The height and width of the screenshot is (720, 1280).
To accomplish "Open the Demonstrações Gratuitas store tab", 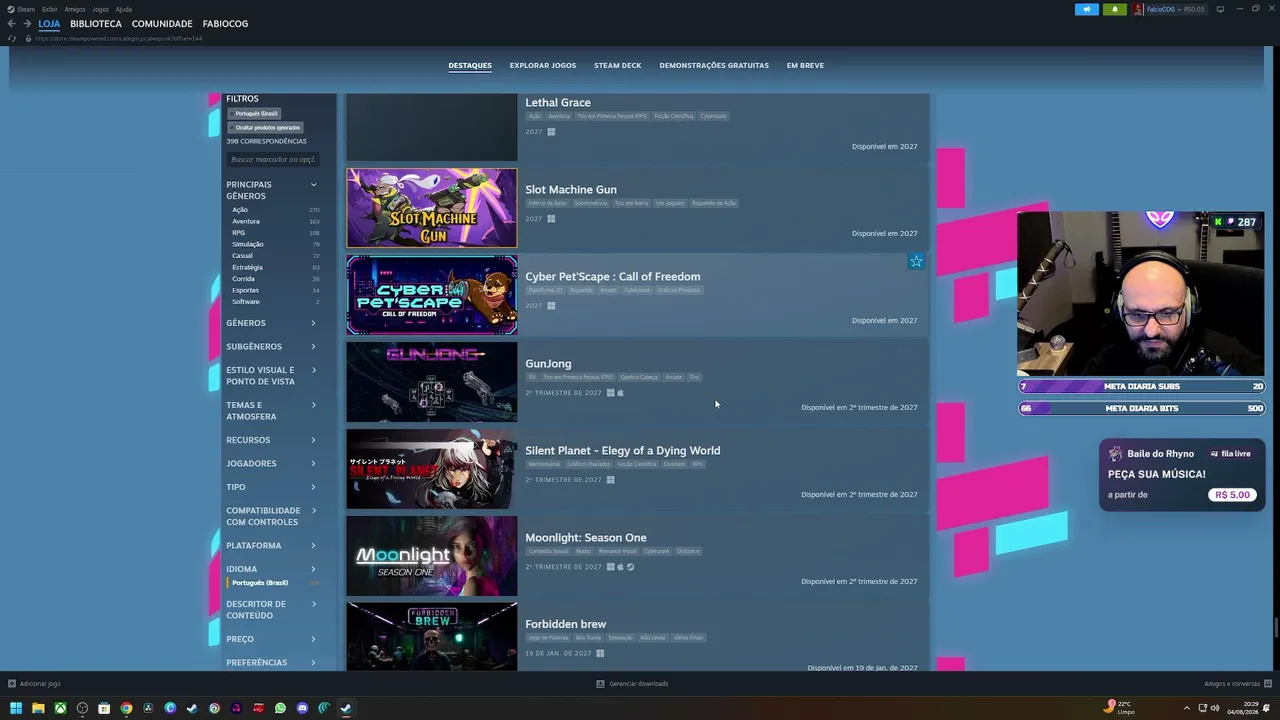I will pos(714,66).
